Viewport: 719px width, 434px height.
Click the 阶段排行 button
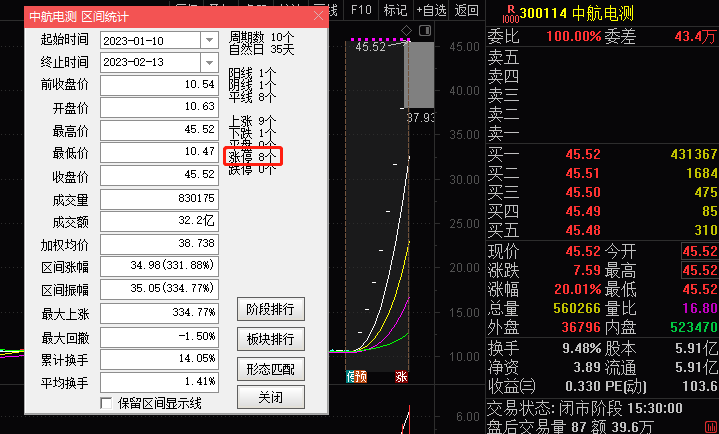point(271,309)
